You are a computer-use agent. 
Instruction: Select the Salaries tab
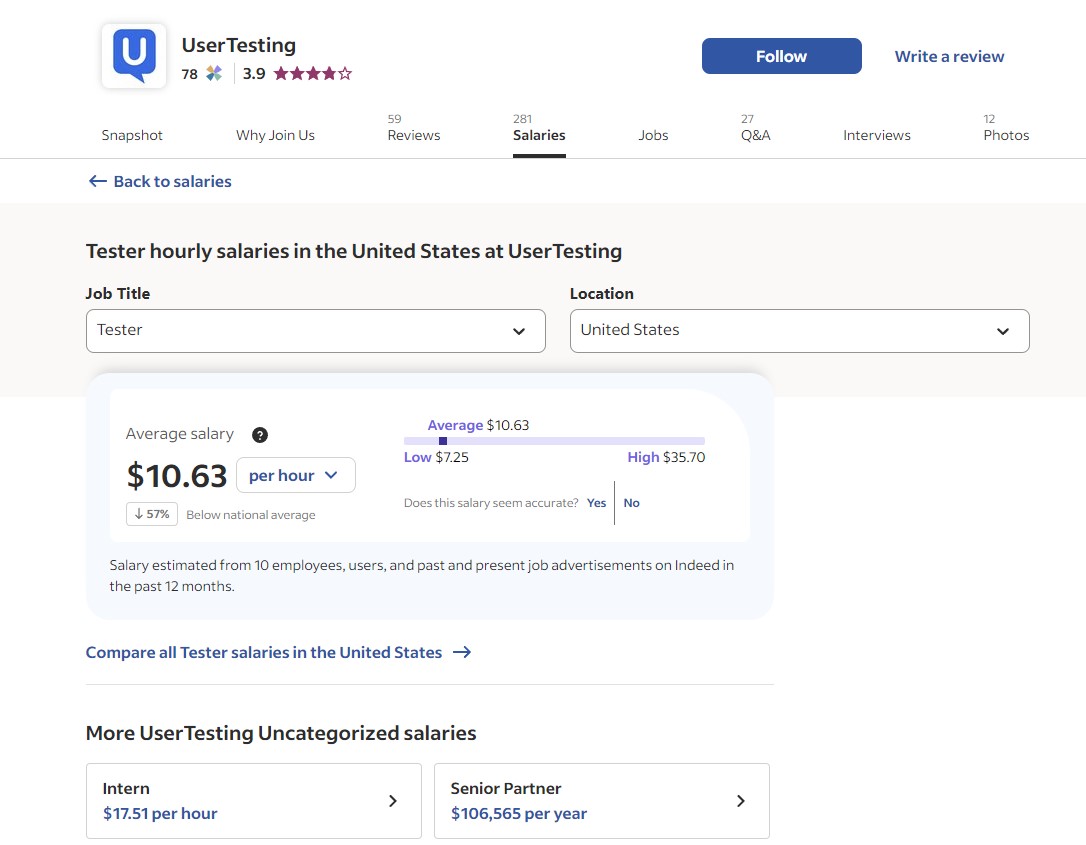pyautogui.click(x=539, y=129)
